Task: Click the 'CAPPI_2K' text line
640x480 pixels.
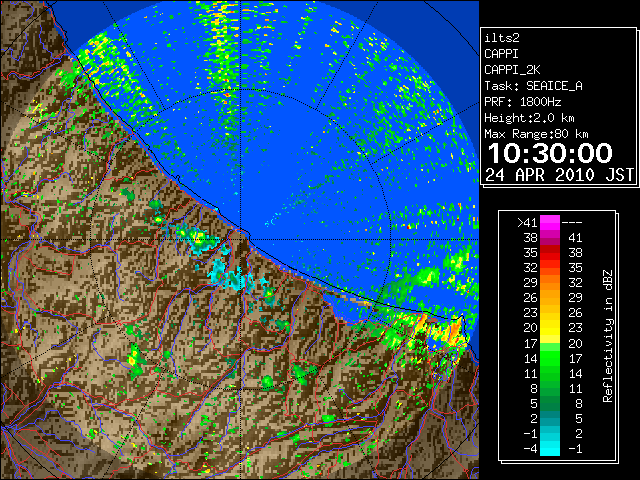Action: [512, 70]
